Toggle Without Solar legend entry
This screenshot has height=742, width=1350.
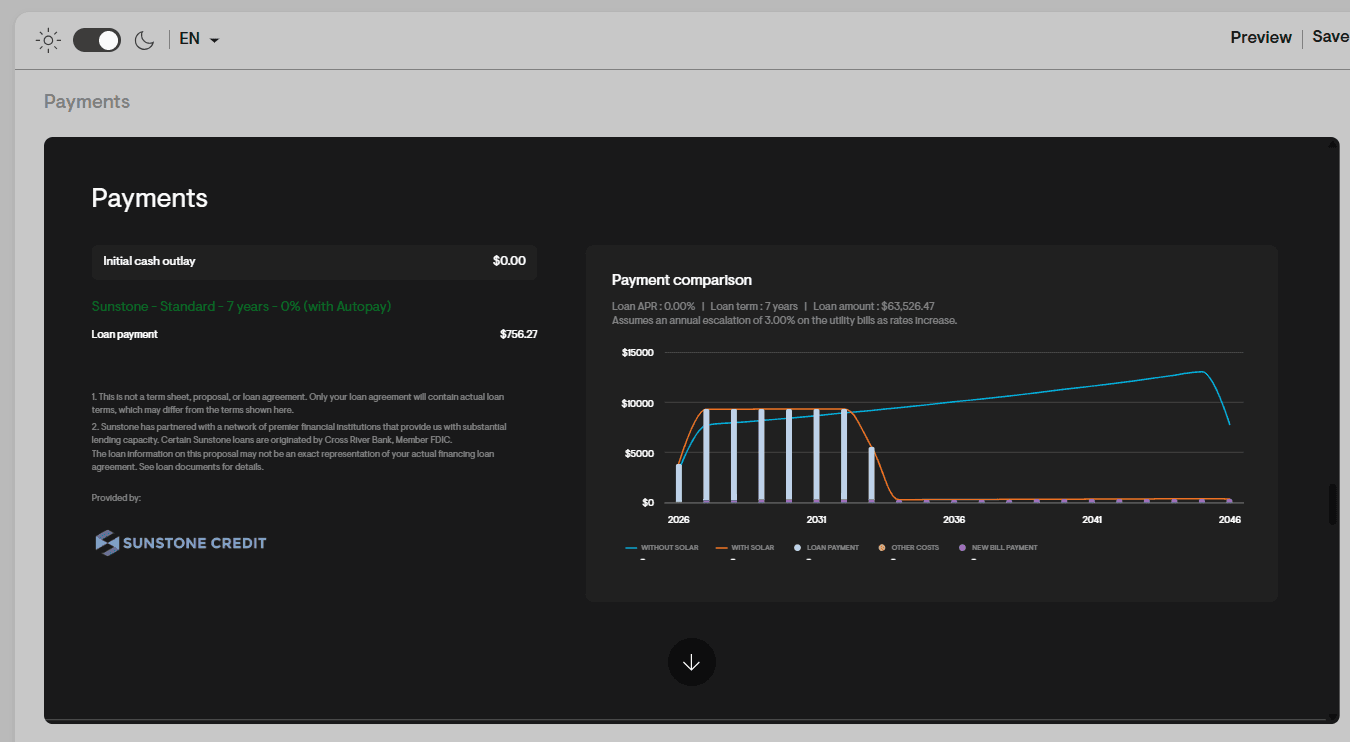tap(662, 548)
